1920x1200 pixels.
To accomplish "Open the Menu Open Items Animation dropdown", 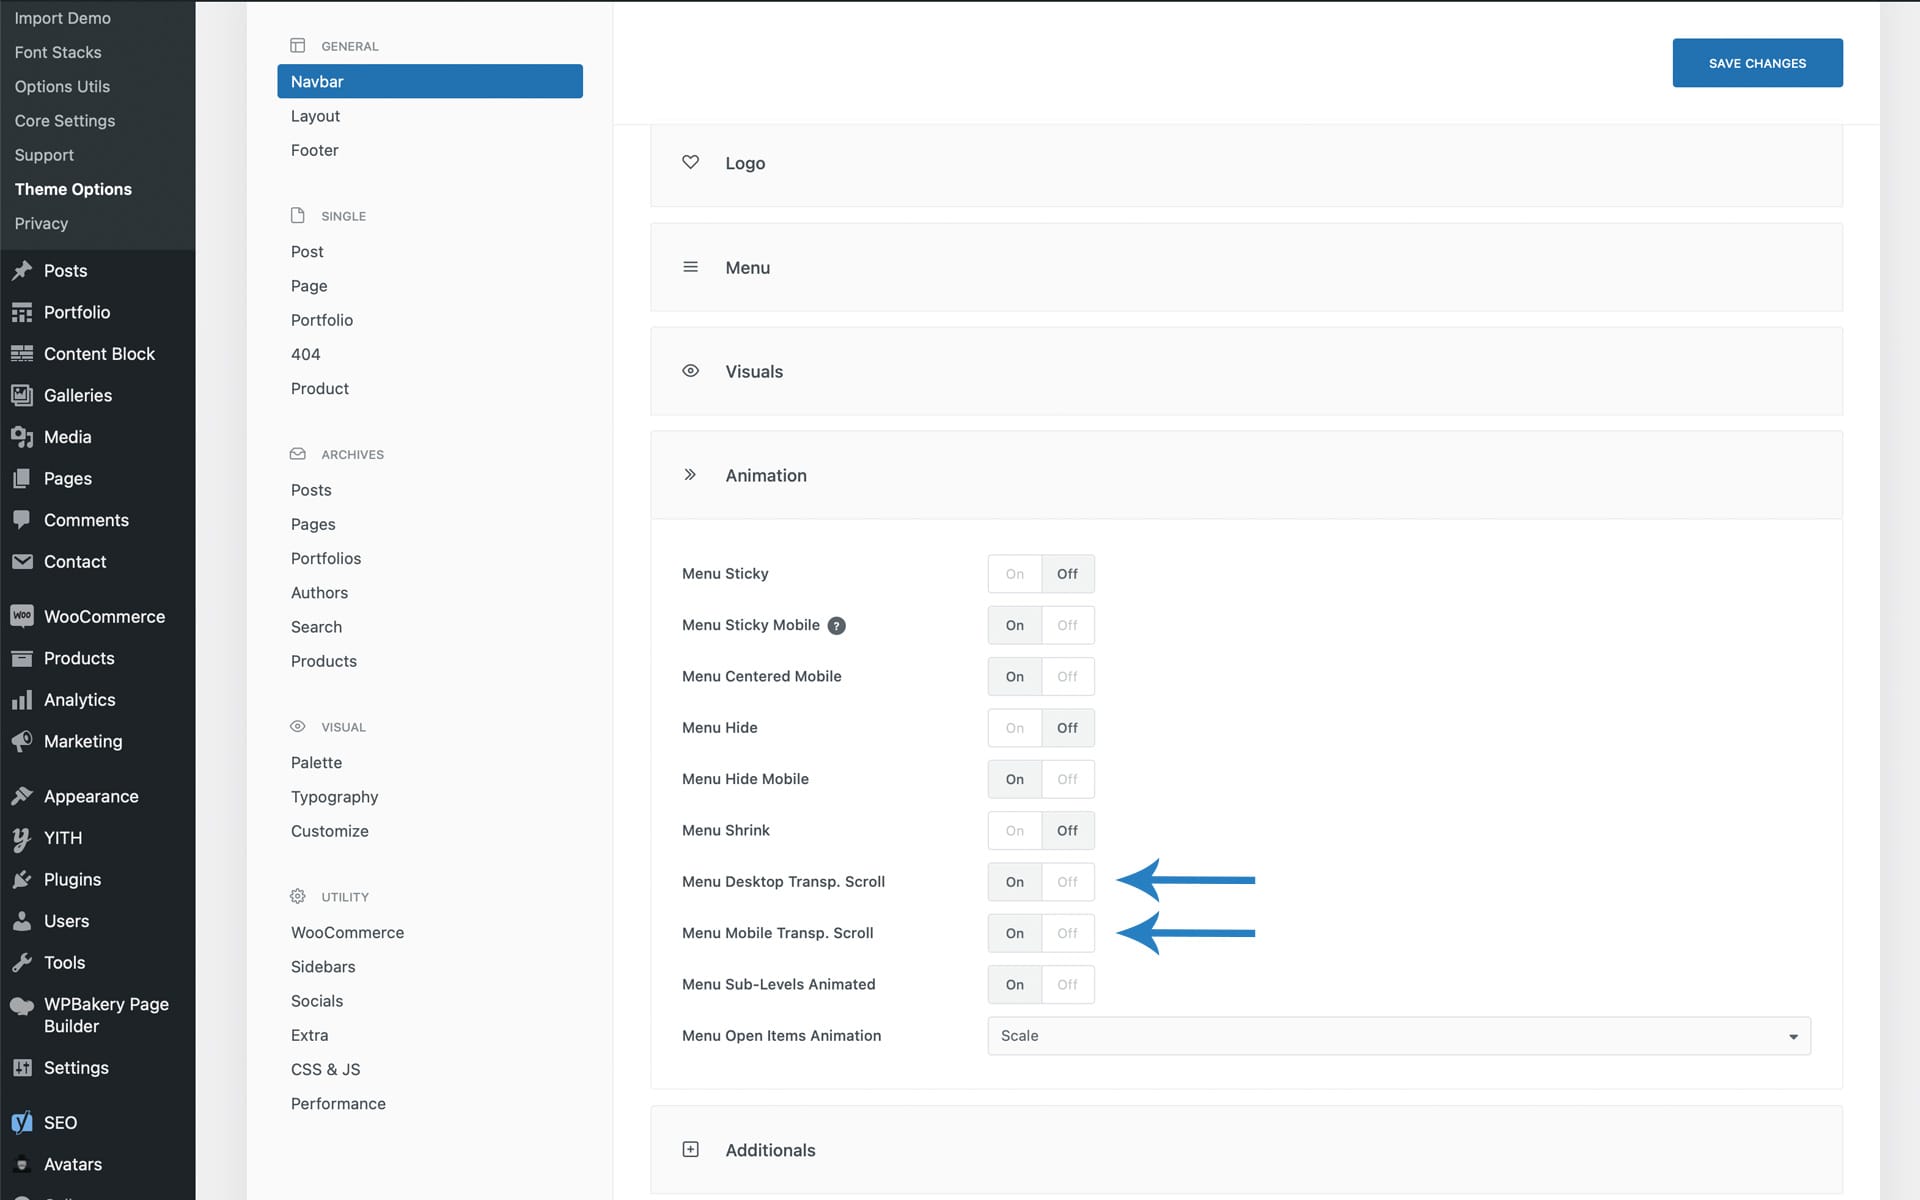I will point(1398,1036).
